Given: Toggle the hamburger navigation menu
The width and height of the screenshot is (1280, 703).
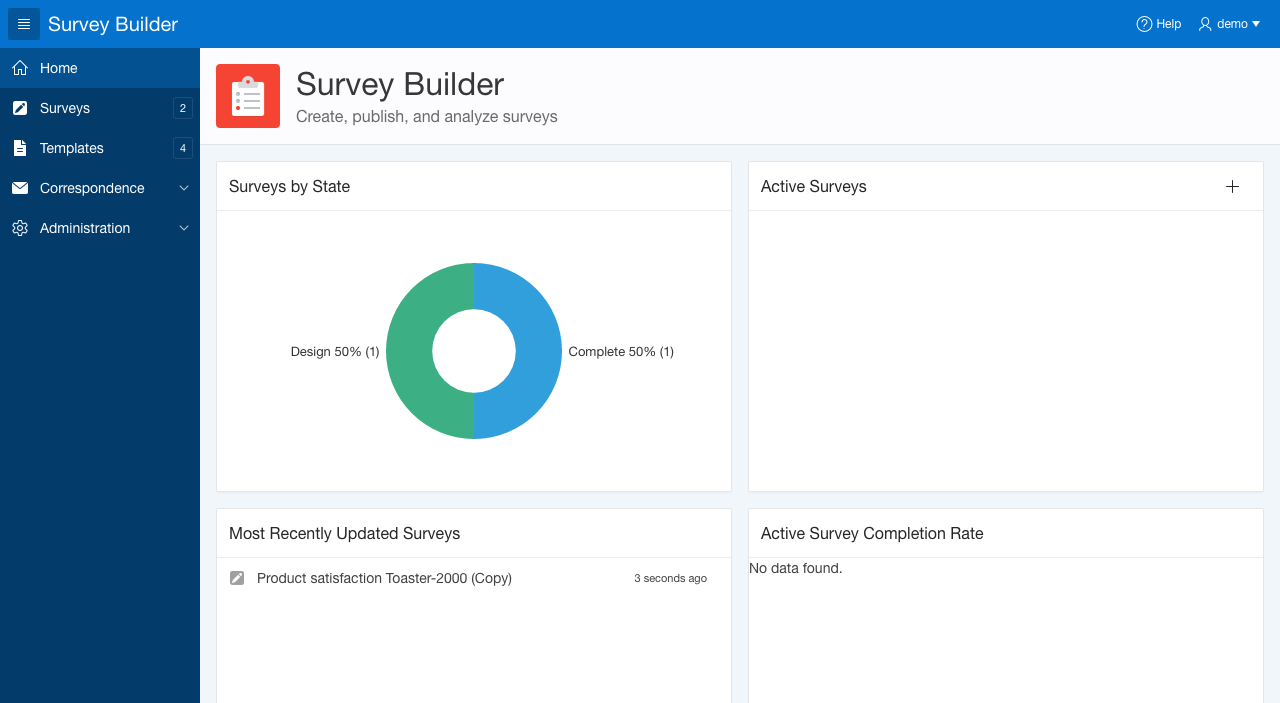Looking at the screenshot, I should (24, 24).
